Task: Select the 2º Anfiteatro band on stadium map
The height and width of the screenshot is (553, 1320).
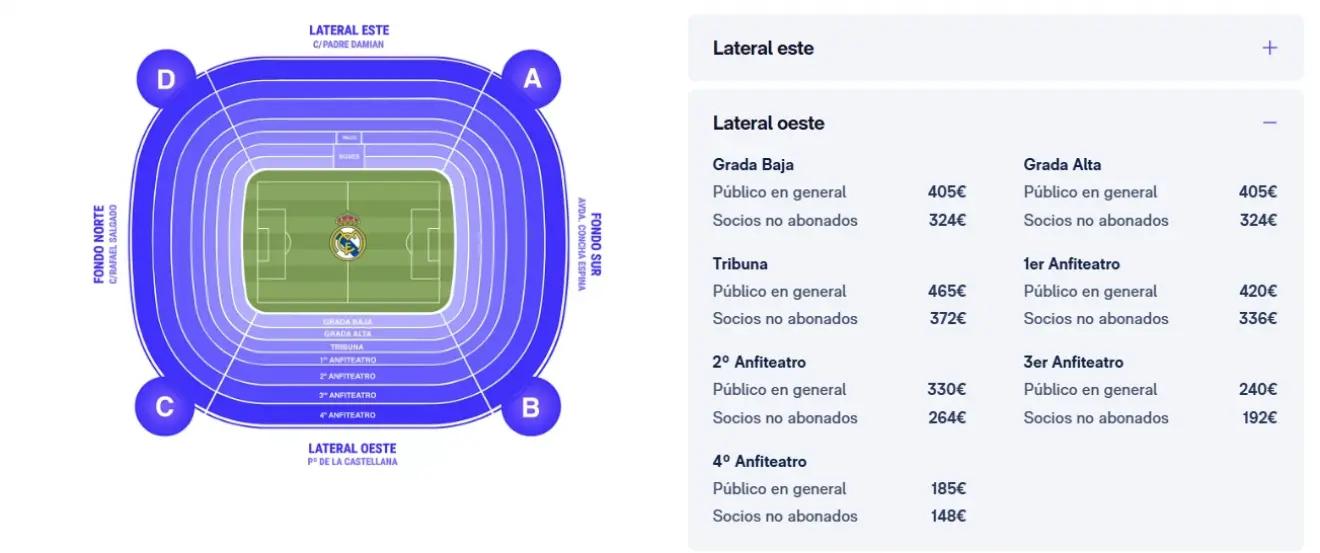Action: (x=348, y=376)
